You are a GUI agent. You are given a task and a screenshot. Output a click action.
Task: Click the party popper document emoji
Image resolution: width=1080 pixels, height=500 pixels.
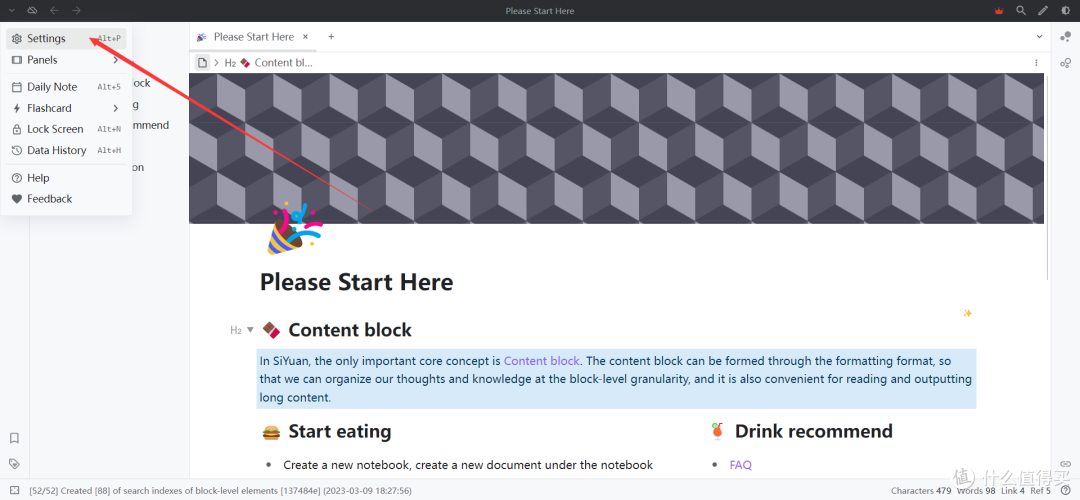coord(295,229)
